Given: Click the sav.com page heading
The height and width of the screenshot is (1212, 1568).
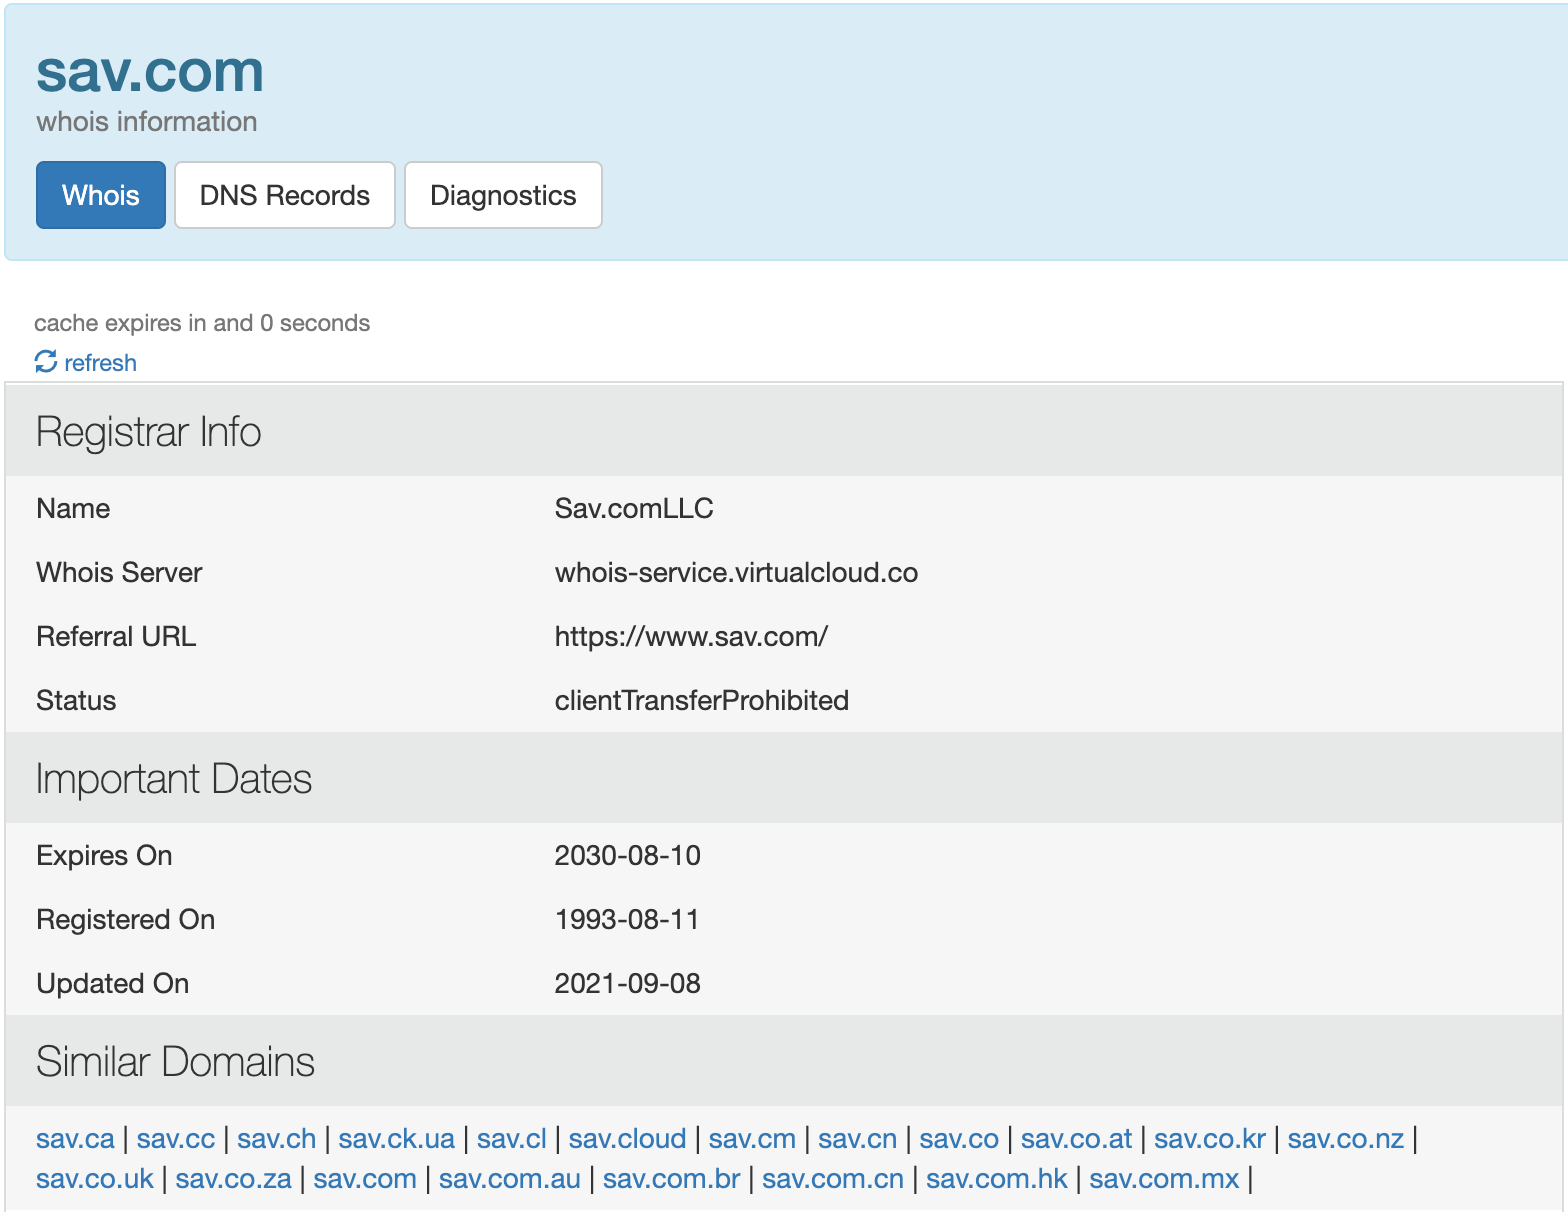Looking at the screenshot, I should [x=150, y=71].
